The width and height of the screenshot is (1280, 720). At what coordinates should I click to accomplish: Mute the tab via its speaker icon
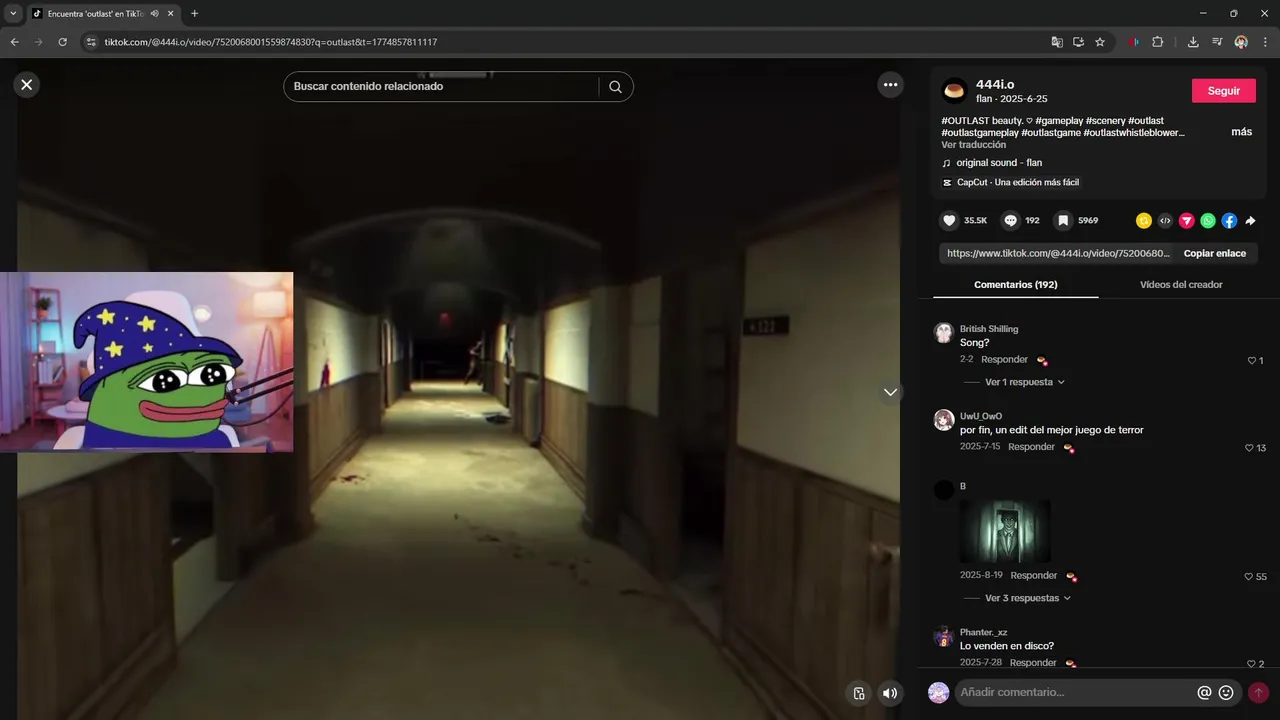pyautogui.click(x=155, y=14)
